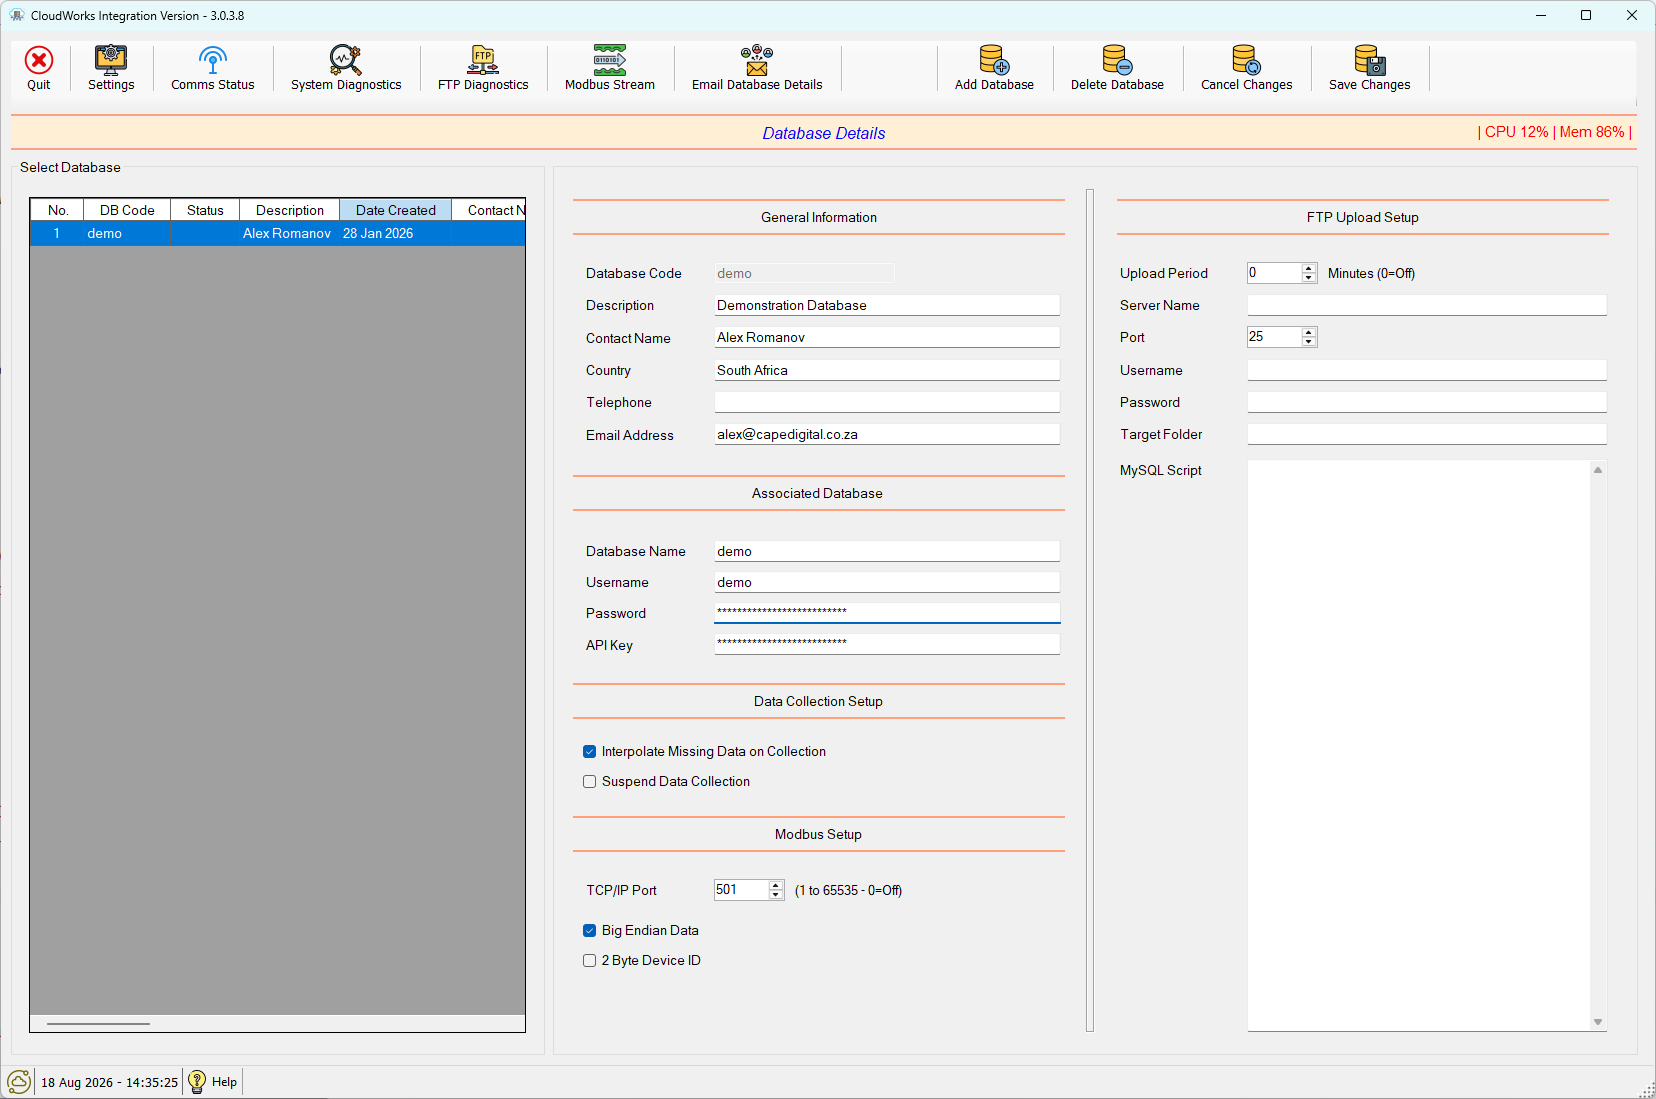Click the Database Name field
Image resolution: width=1656 pixels, height=1099 pixels.
pos(887,551)
